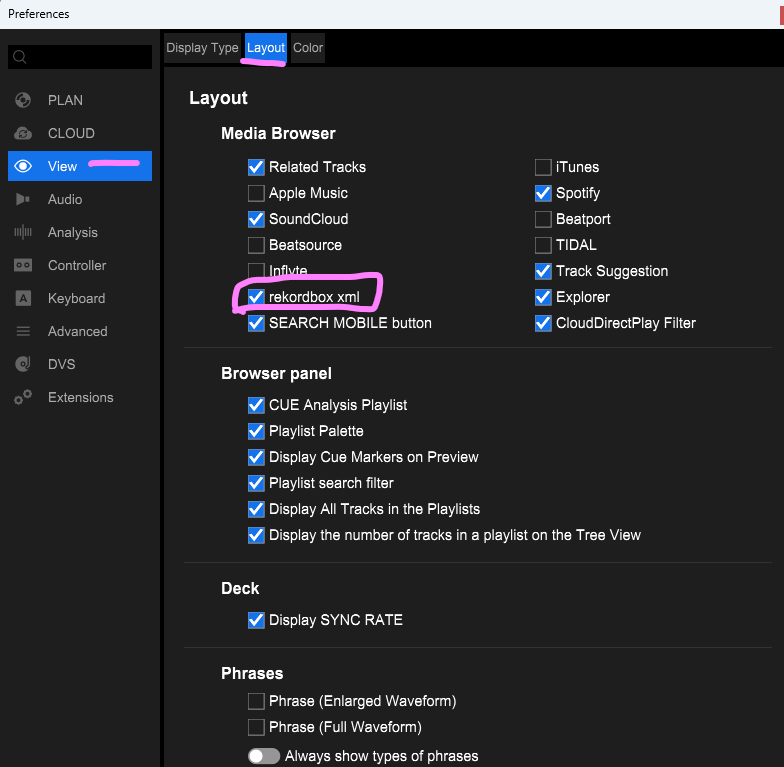Toggle Display All Tracks in the Playlists
Screen dimensions: 784x767
tap(256, 509)
